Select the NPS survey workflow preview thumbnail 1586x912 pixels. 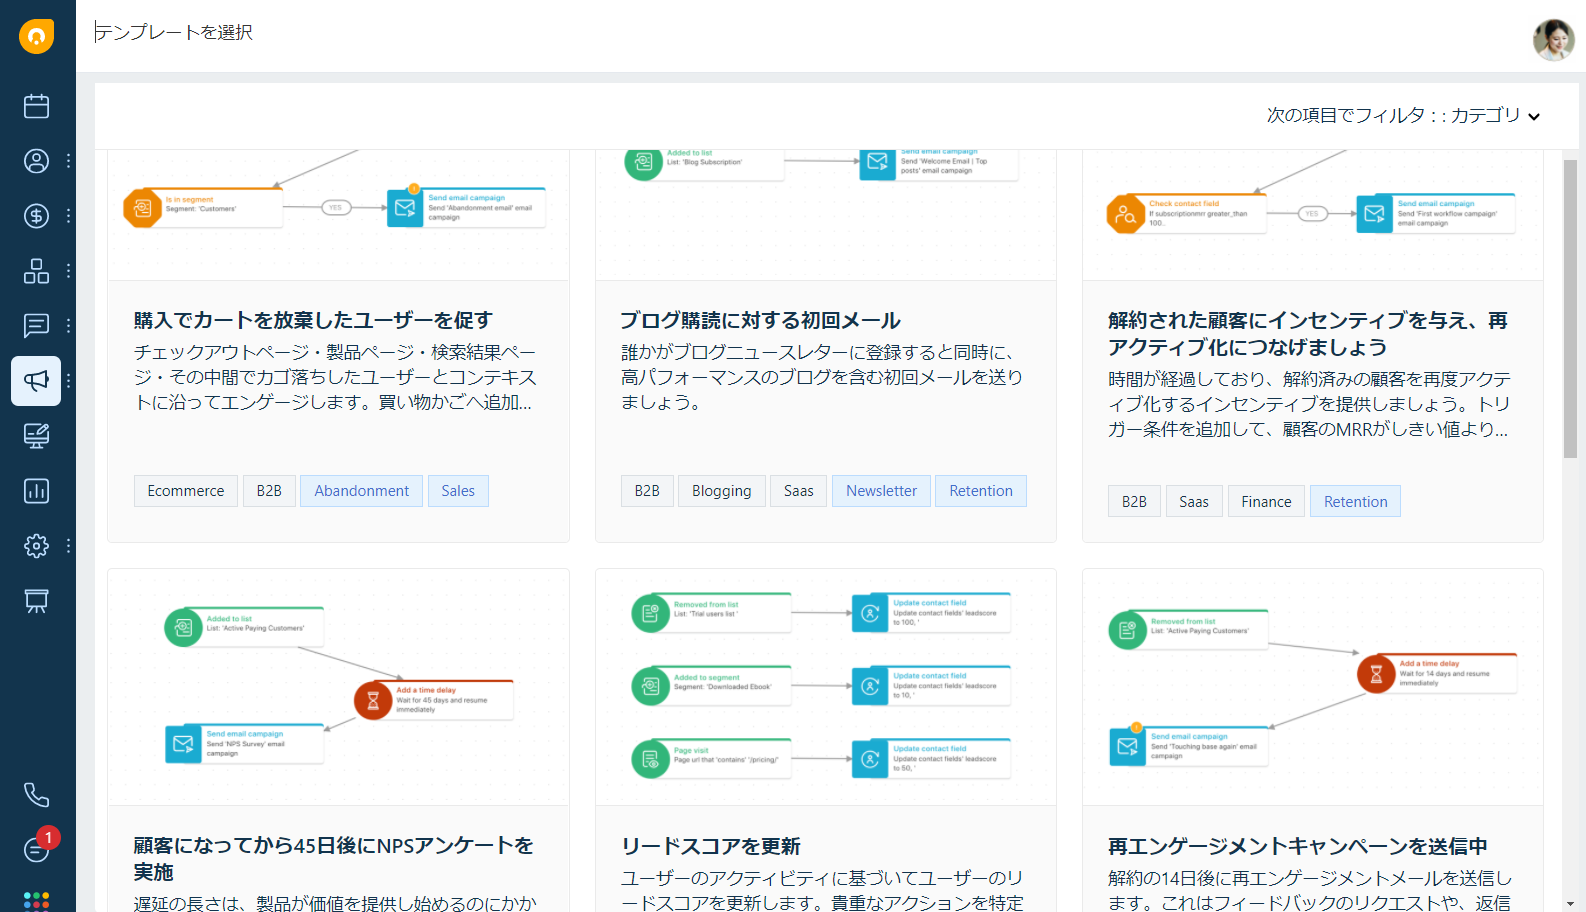pyautogui.click(x=339, y=688)
